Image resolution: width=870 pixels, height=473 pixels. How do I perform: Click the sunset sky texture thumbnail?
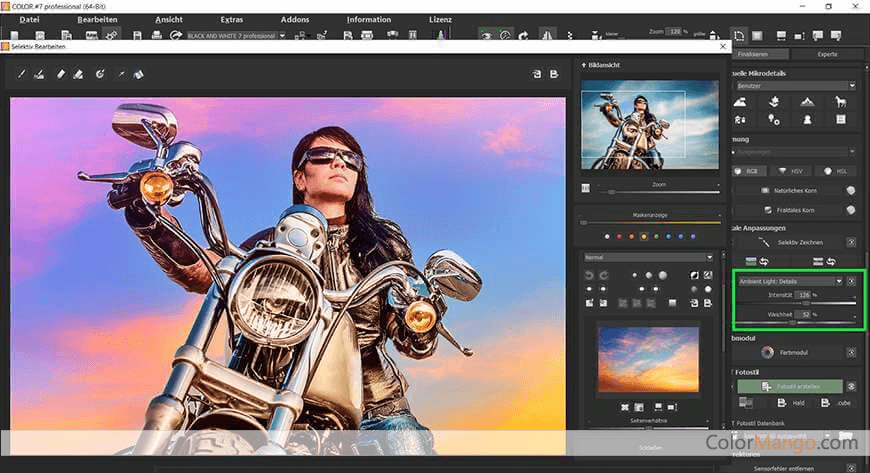649,358
